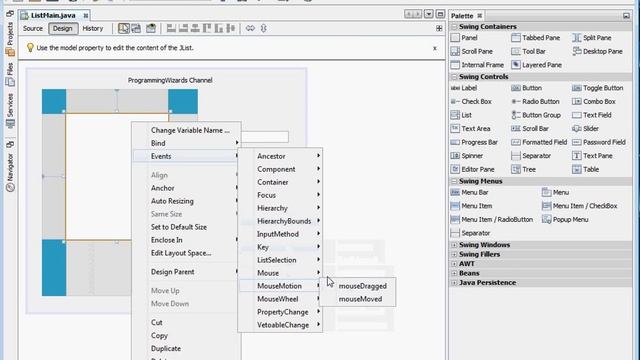Collapse the Swing Containers section

click(x=454, y=27)
